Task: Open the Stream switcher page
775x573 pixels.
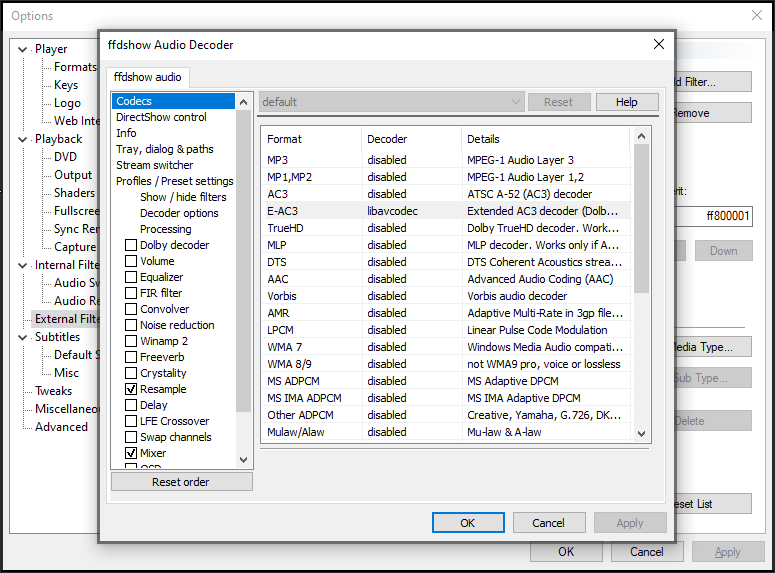Action: click(x=154, y=165)
